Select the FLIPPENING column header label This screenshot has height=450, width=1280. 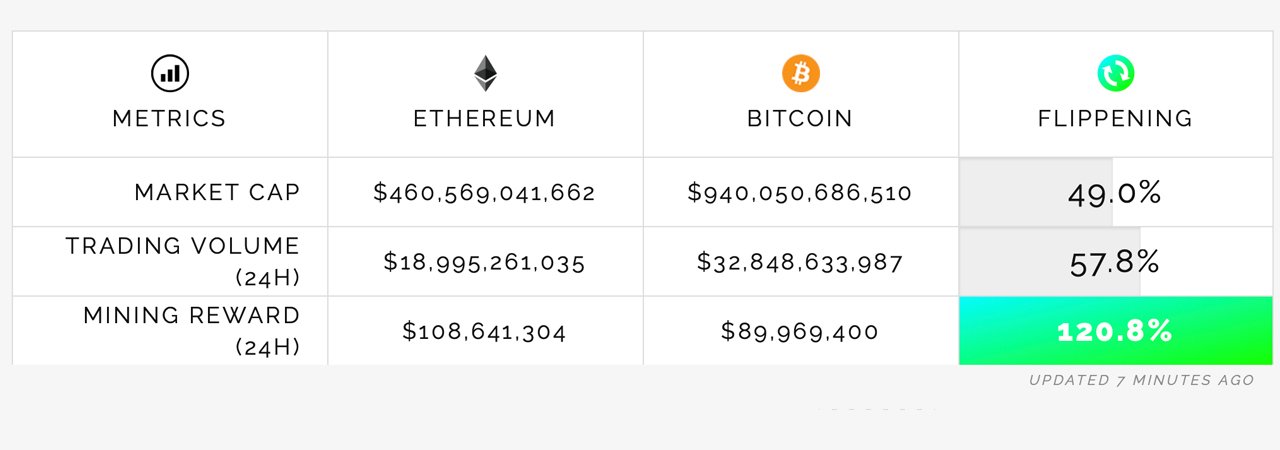pyautogui.click(x=1115, y=119)
